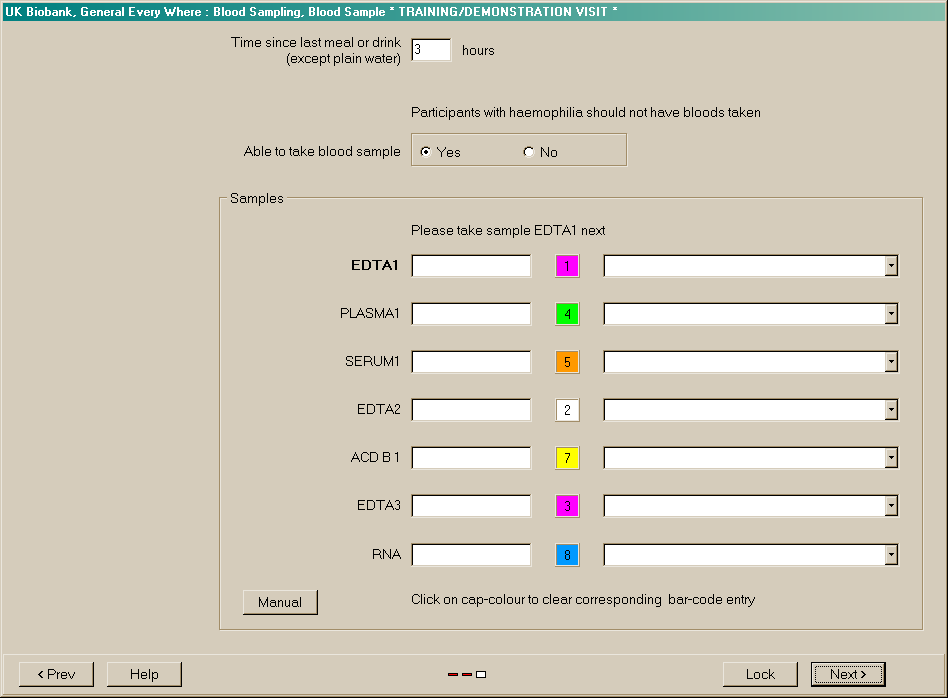The width and height of the screenshot is (948, 698).
Task: Open the RNA dropdown list
Action: coord(890,554)
